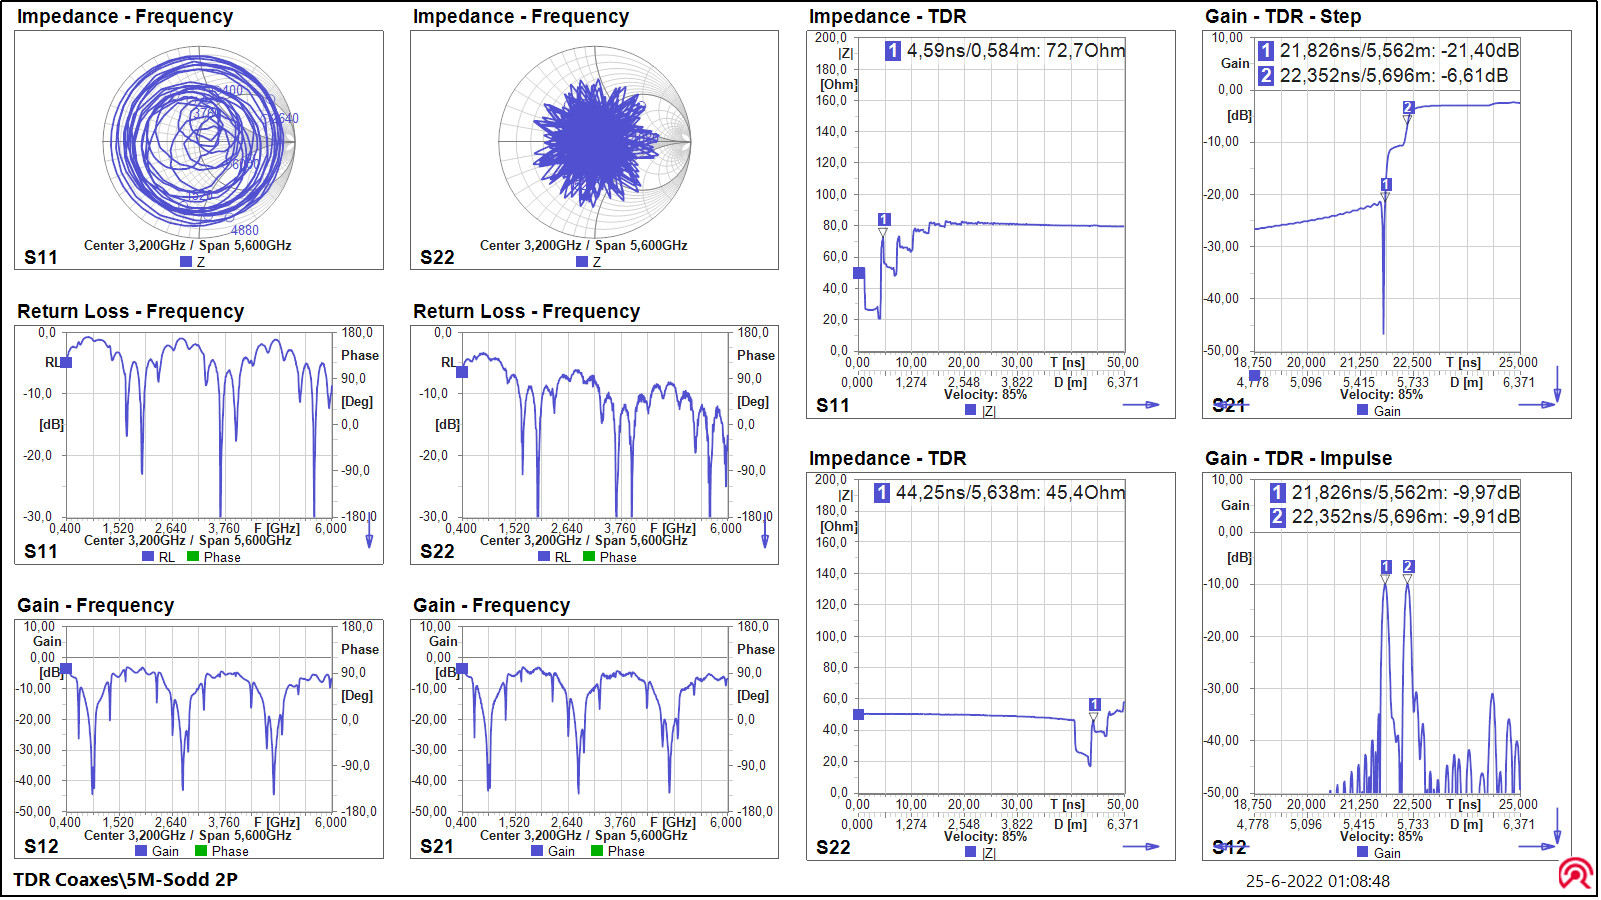Click the Velocity: 85% setting text
This screenshot has width=1601, height=900.
[984, 394]
